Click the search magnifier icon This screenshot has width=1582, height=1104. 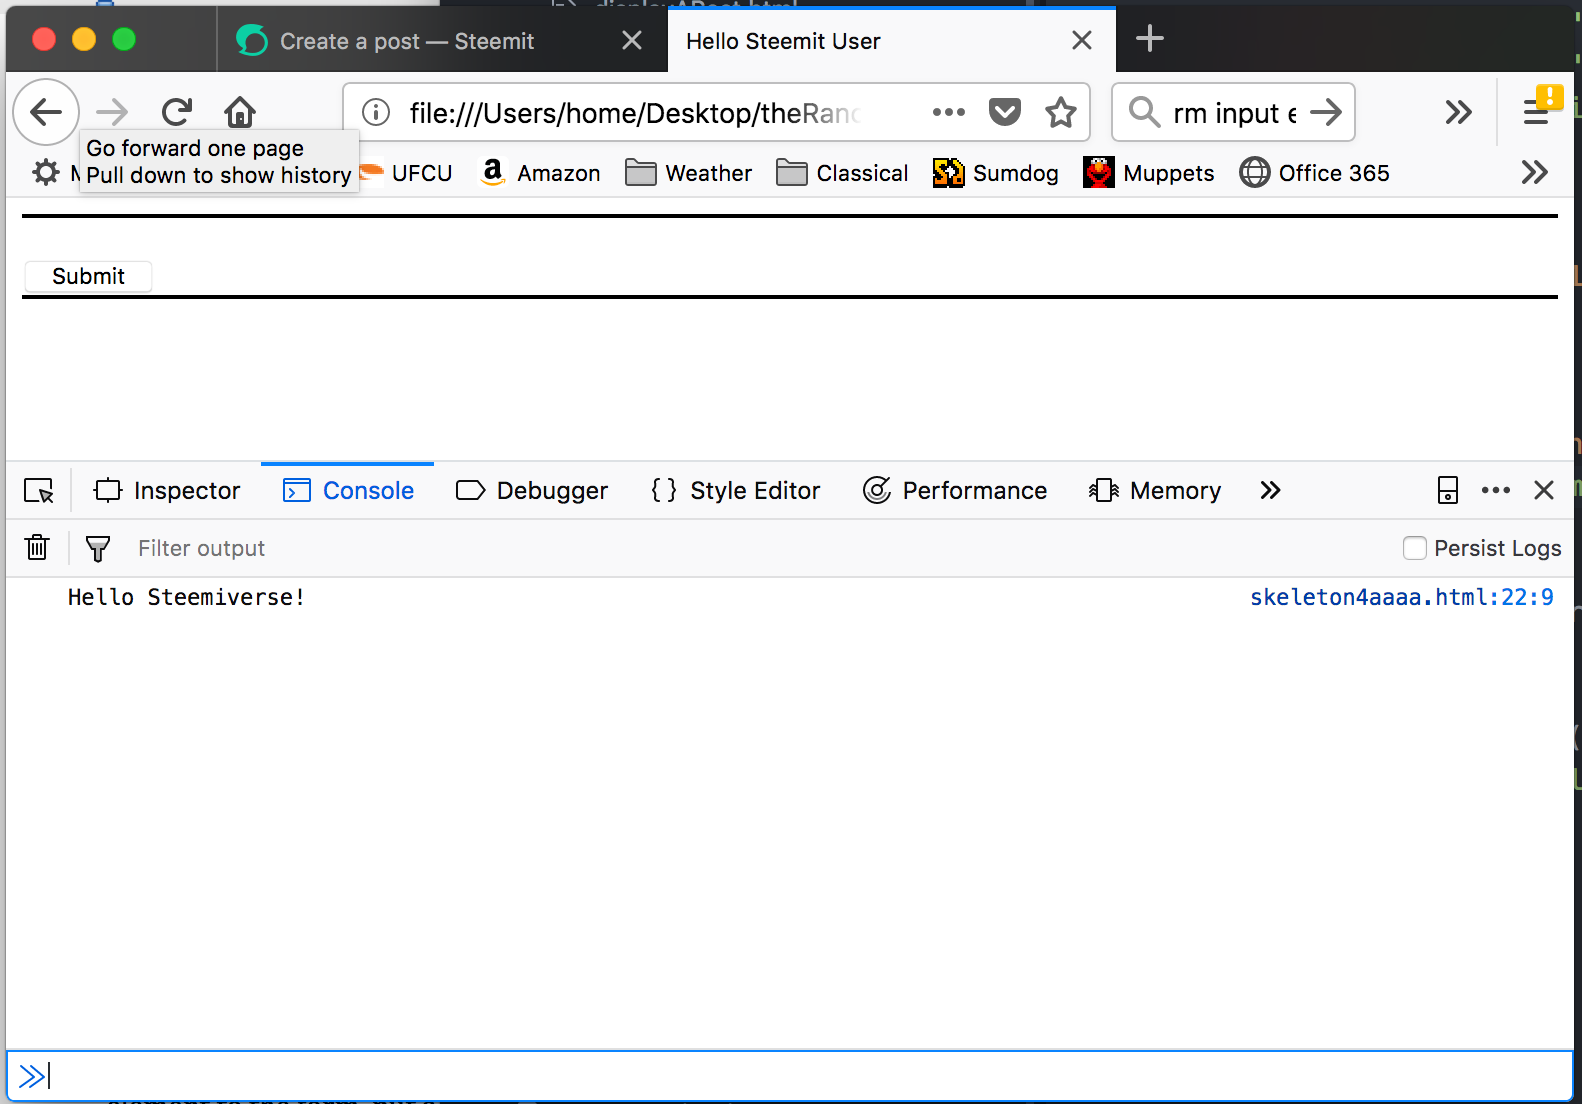coord(1144,112)
